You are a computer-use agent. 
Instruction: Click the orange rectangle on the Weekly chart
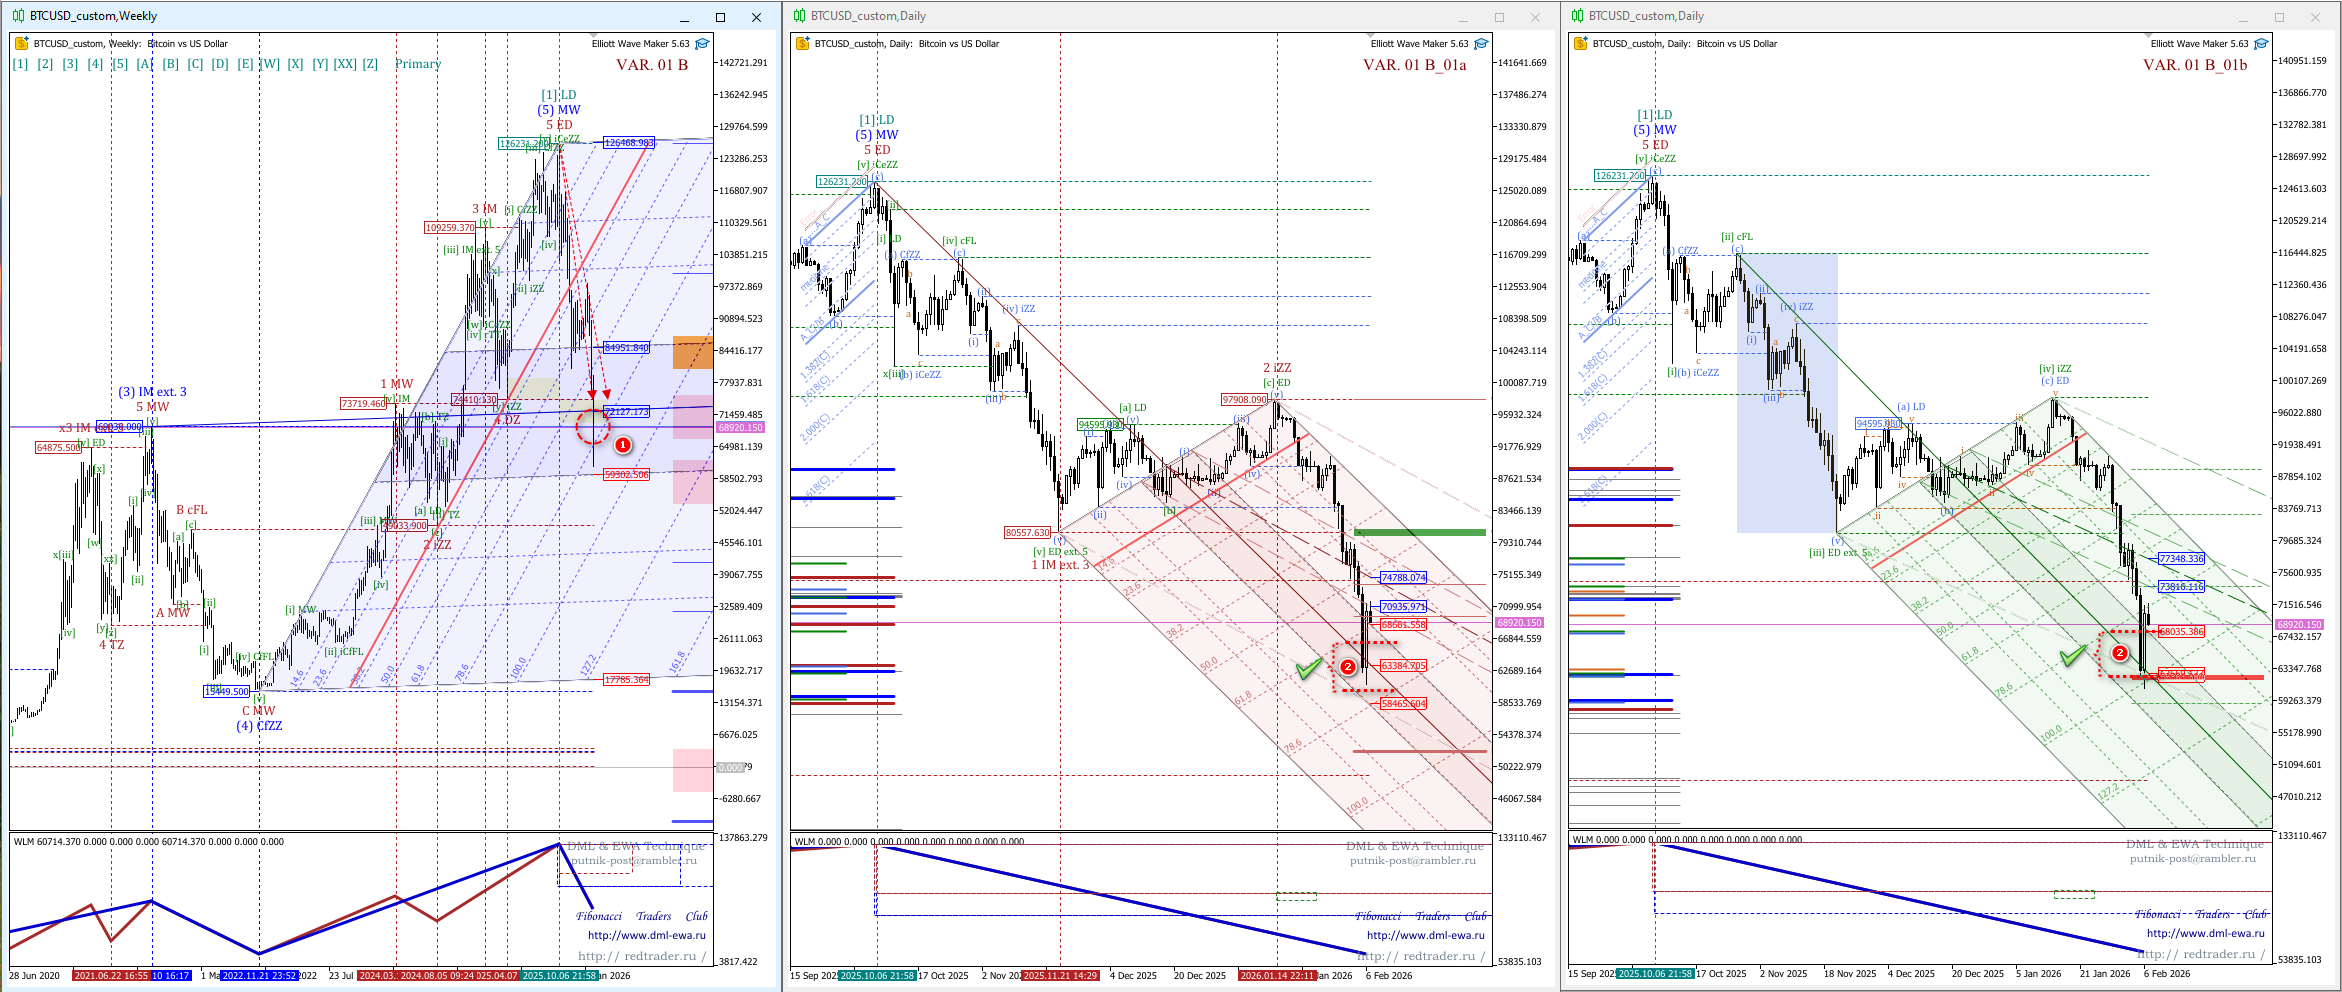692,352
